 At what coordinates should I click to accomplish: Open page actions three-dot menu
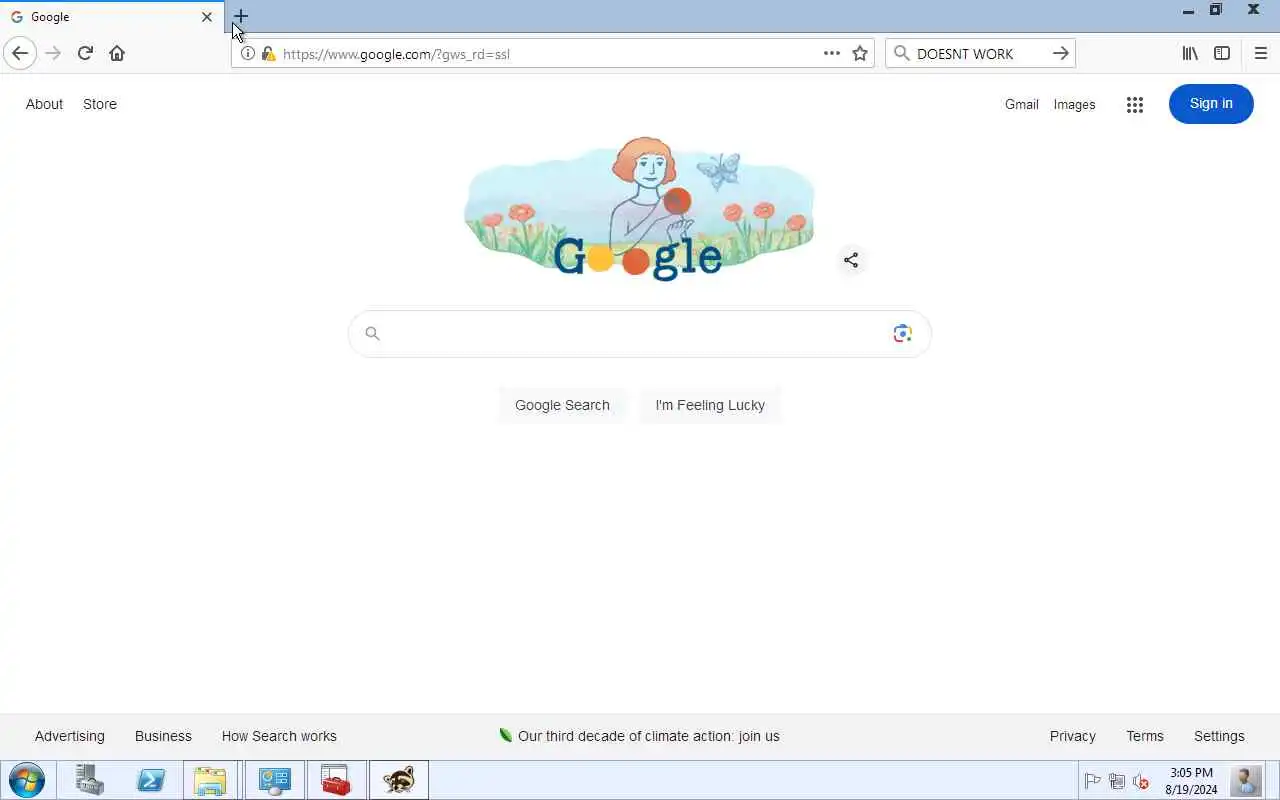coord(832,53)
